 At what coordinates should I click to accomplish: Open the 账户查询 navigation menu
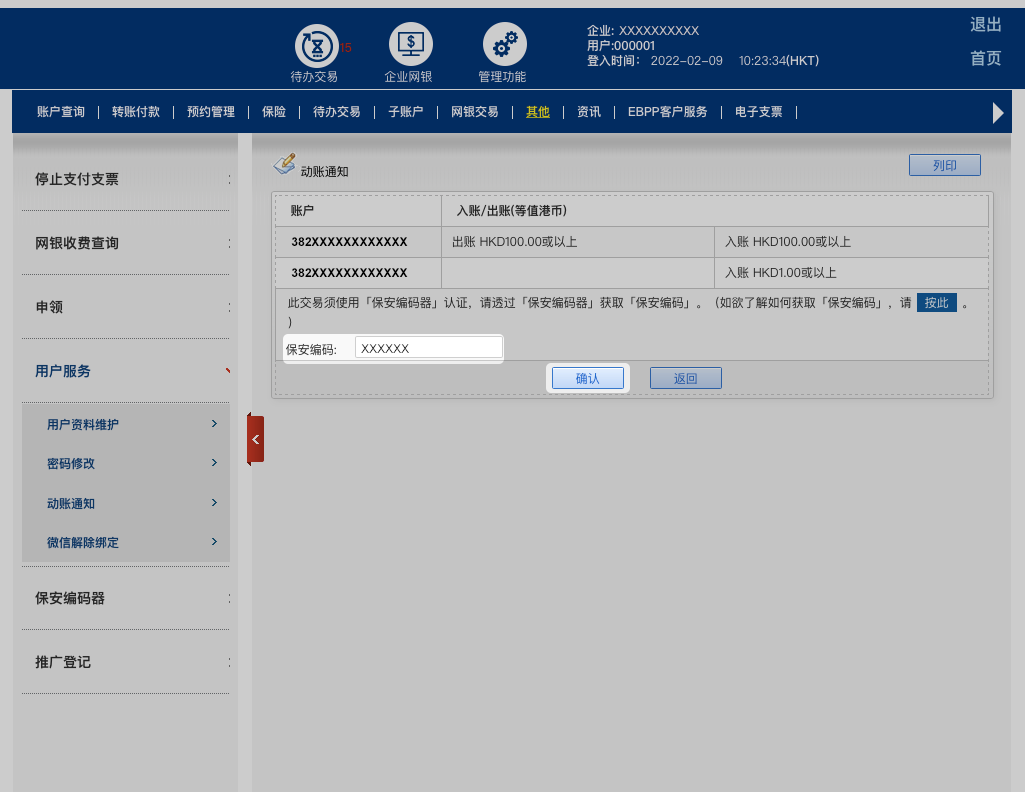[x=61, y=112]
